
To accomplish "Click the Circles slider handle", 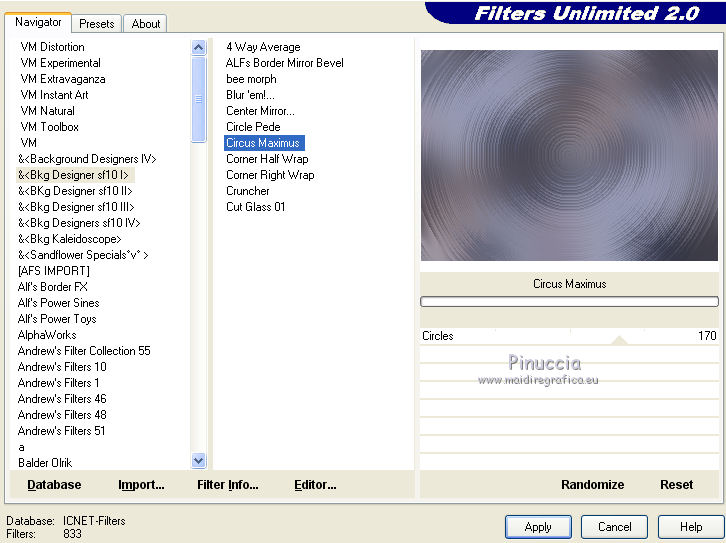I will point(619,340).
